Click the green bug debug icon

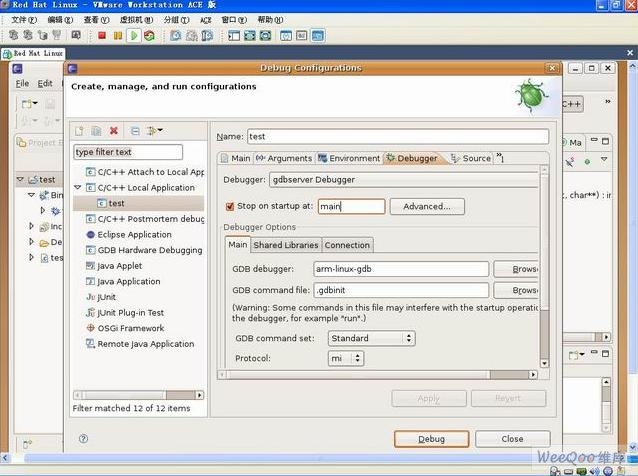coord(531,96)
